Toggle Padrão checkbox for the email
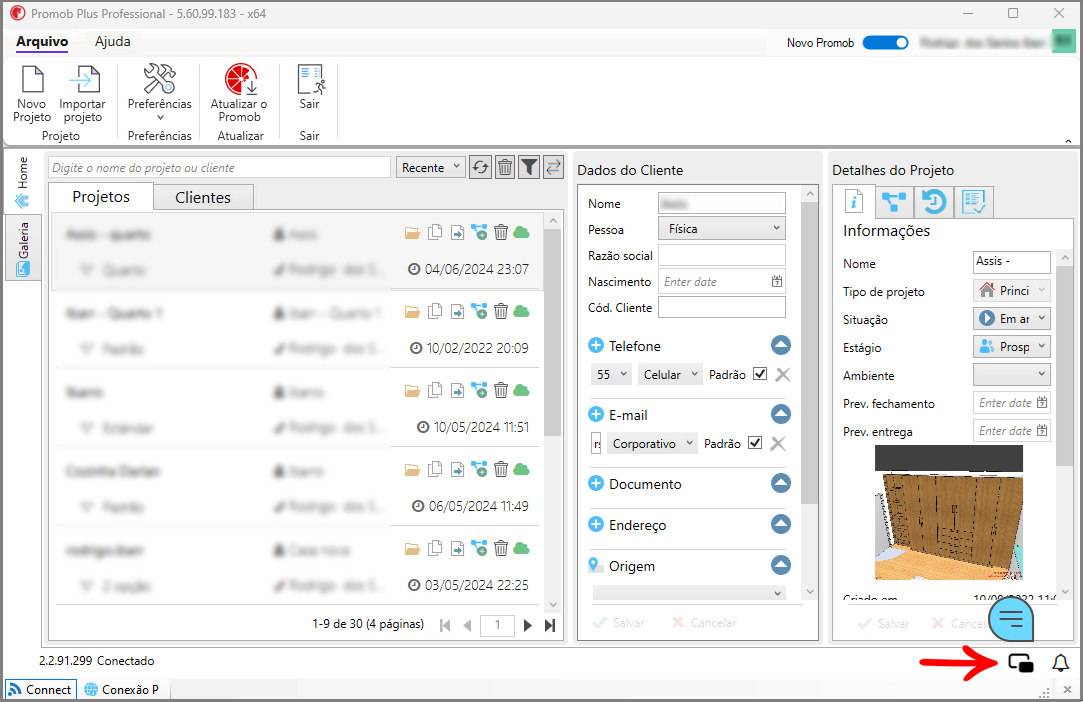This screenshot has height=702, width=1083. (x=755, y=443)
